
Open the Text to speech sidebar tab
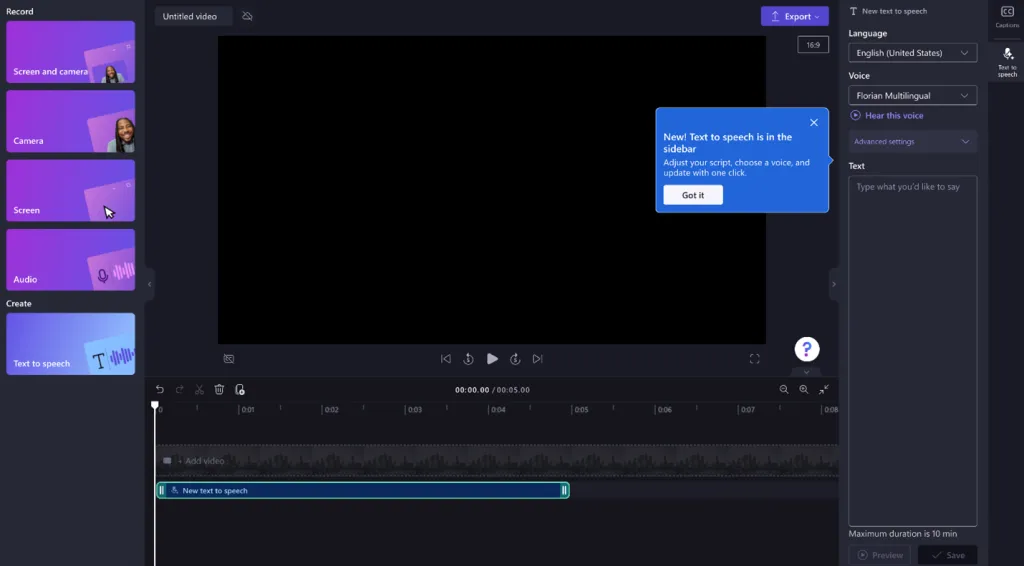pos(1007,62)
